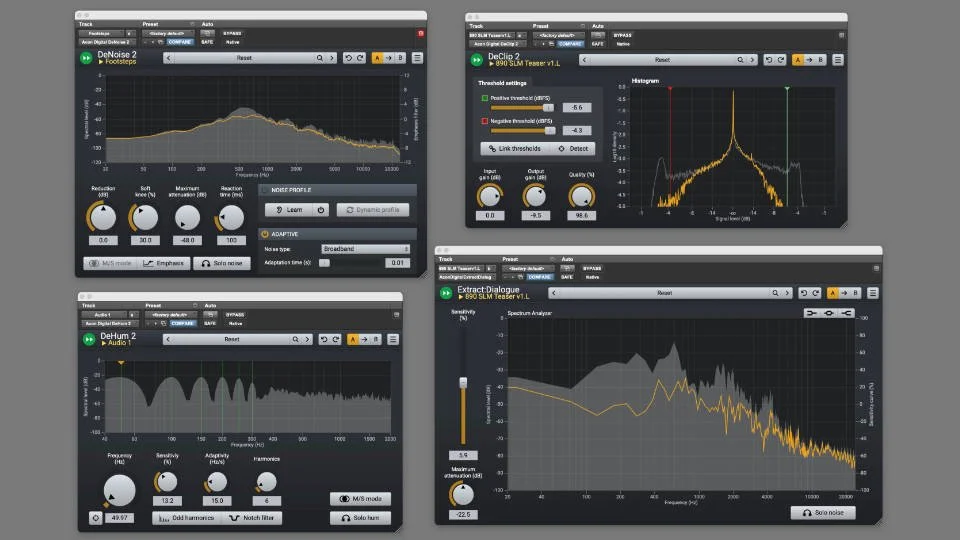Click Odd harmonics button in DeHum 2
The width and height of the screenshot is (960, 540).
[187, 518]
